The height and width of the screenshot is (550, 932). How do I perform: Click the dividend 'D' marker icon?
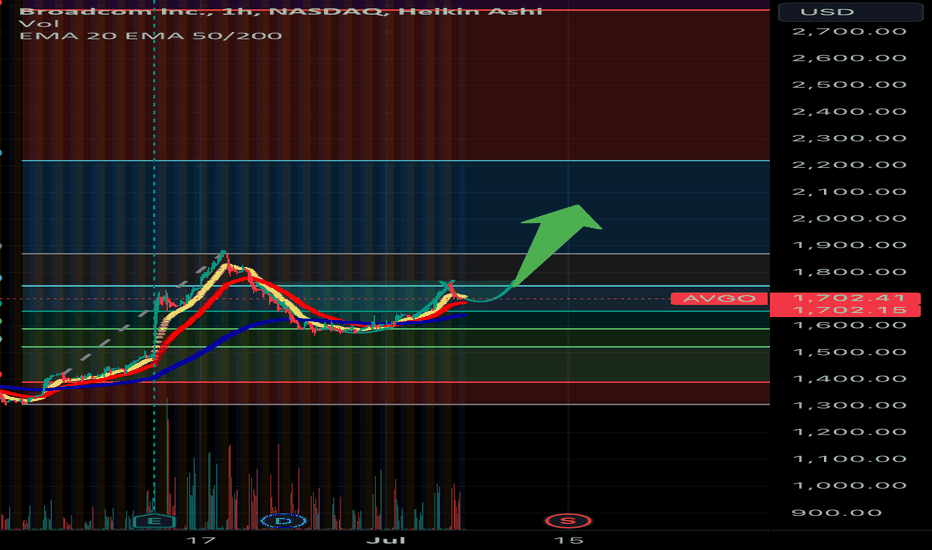284,521
